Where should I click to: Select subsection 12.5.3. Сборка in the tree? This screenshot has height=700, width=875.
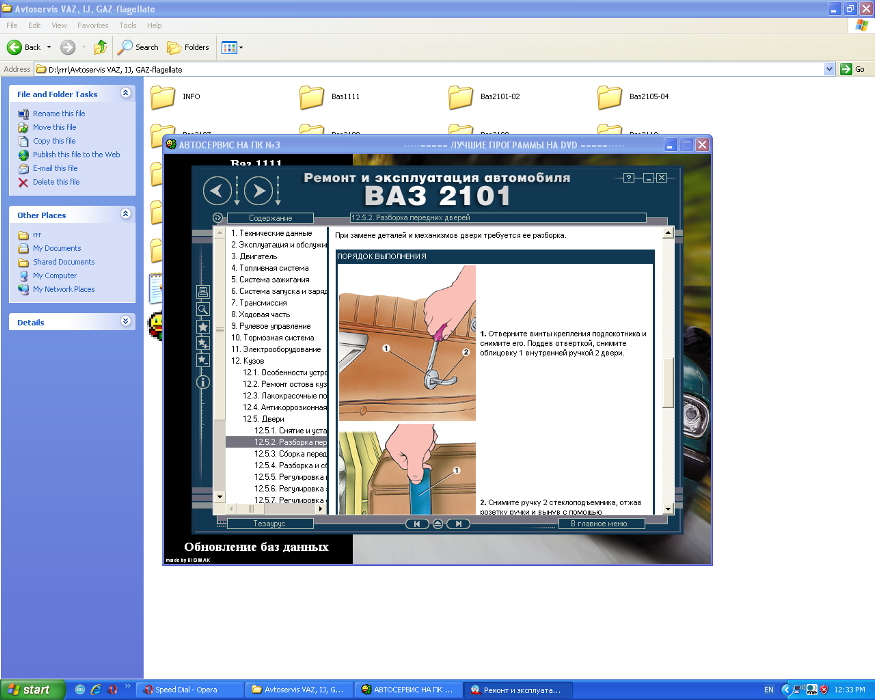pos(291,454)
